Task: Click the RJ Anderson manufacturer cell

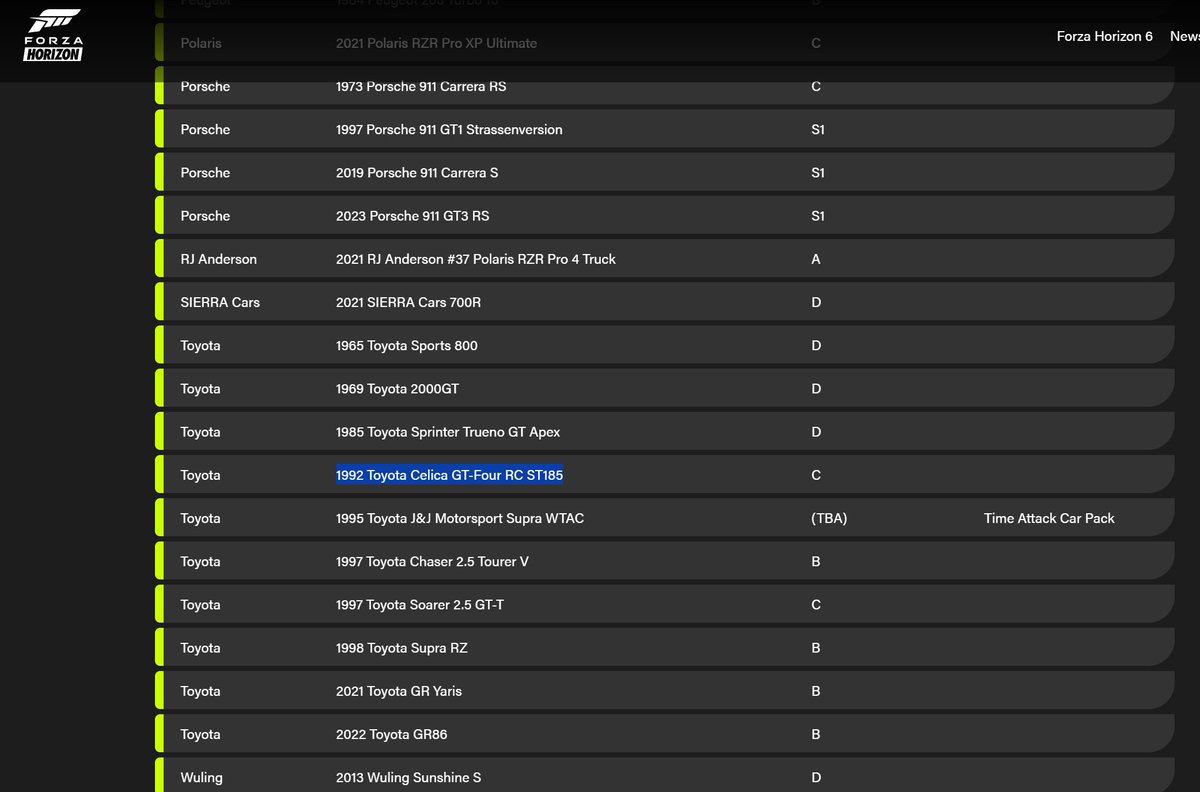Action: point(218,258)
